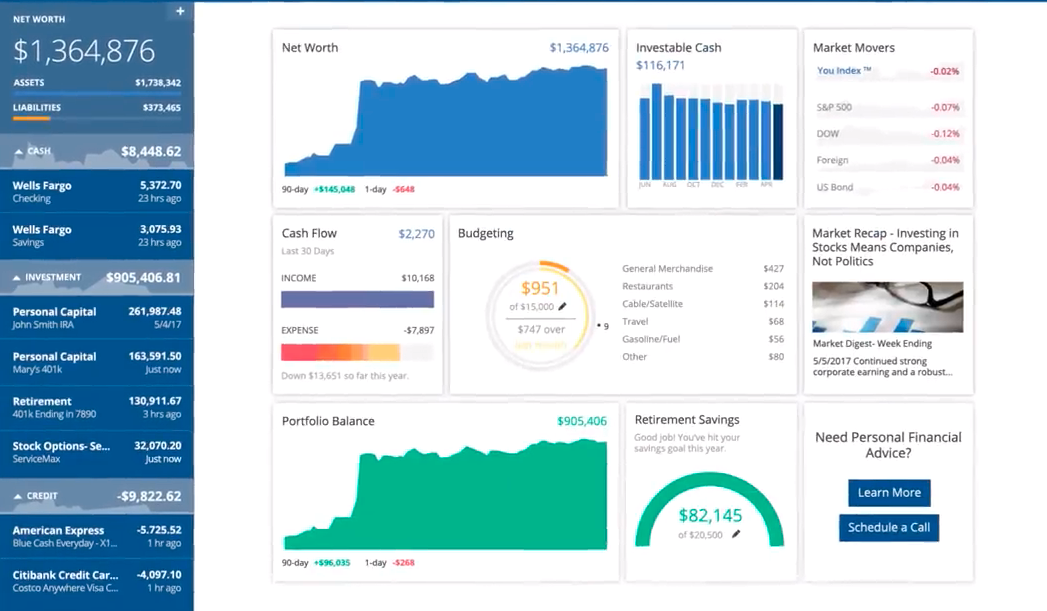Click the plus icon to add an account
The image size is (1047, 611).
(180, 12)
